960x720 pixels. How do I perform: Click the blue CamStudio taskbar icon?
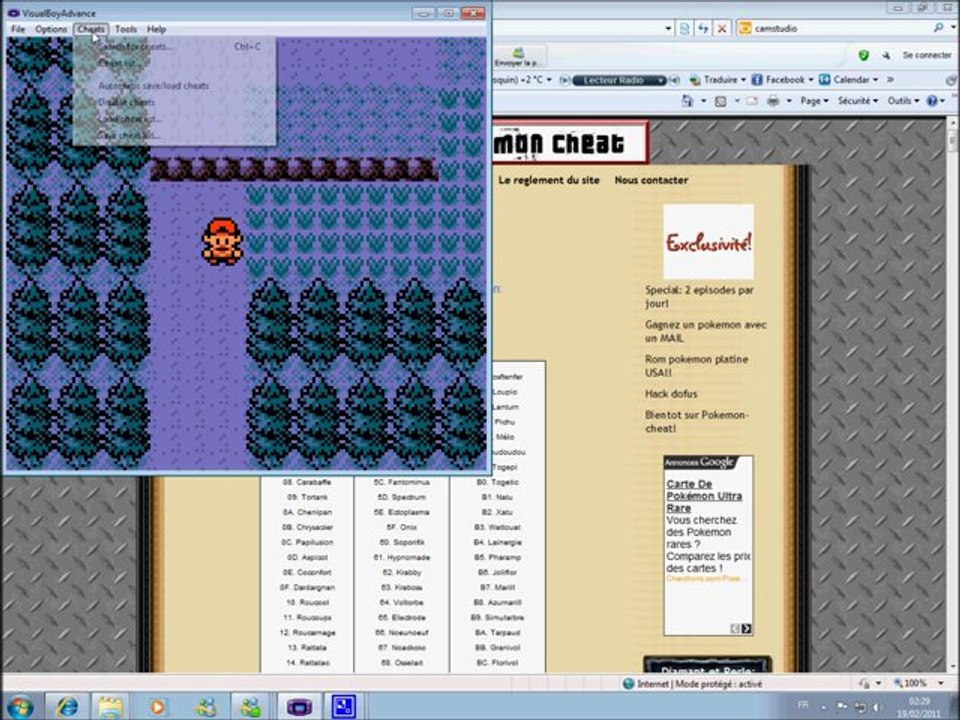[343, 707]
